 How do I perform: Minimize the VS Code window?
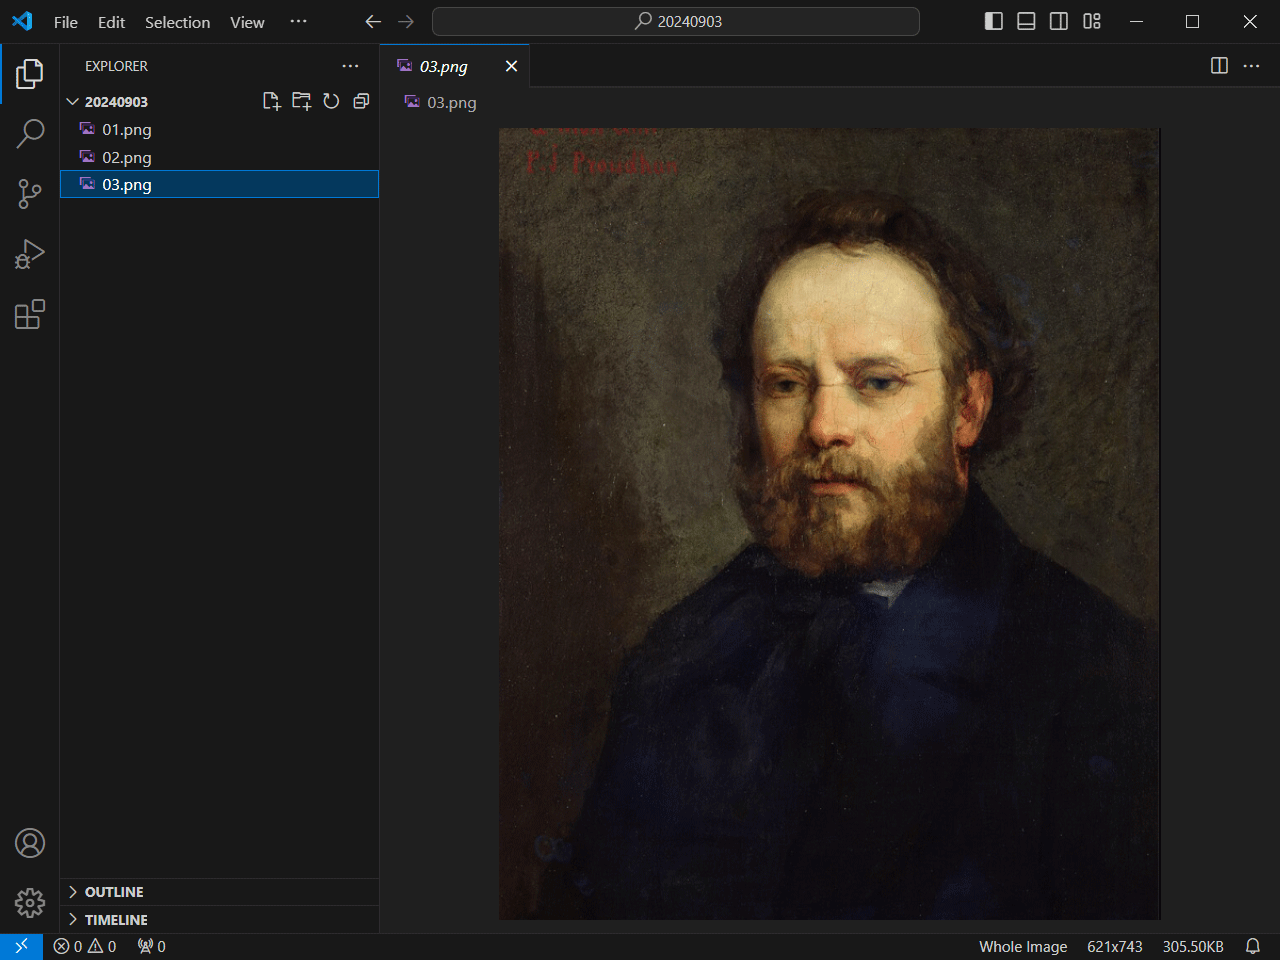click(1137, 21)
